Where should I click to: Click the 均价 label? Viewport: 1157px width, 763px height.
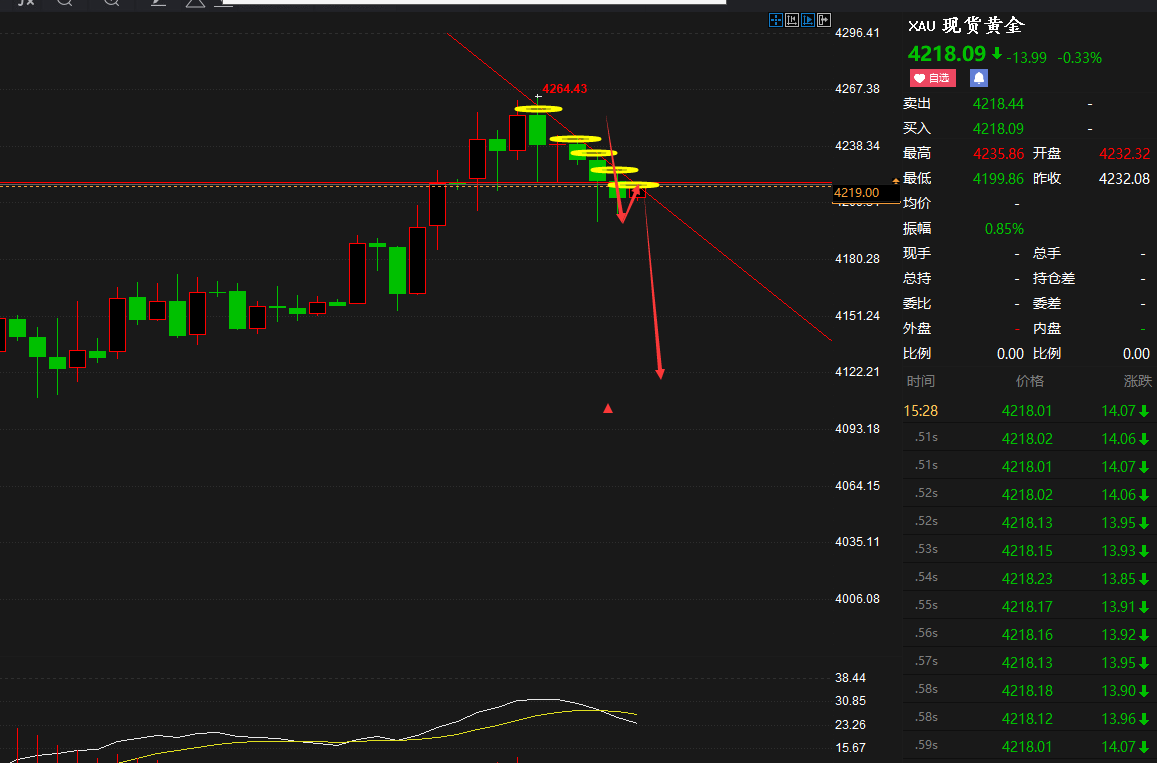click(917, 204)
